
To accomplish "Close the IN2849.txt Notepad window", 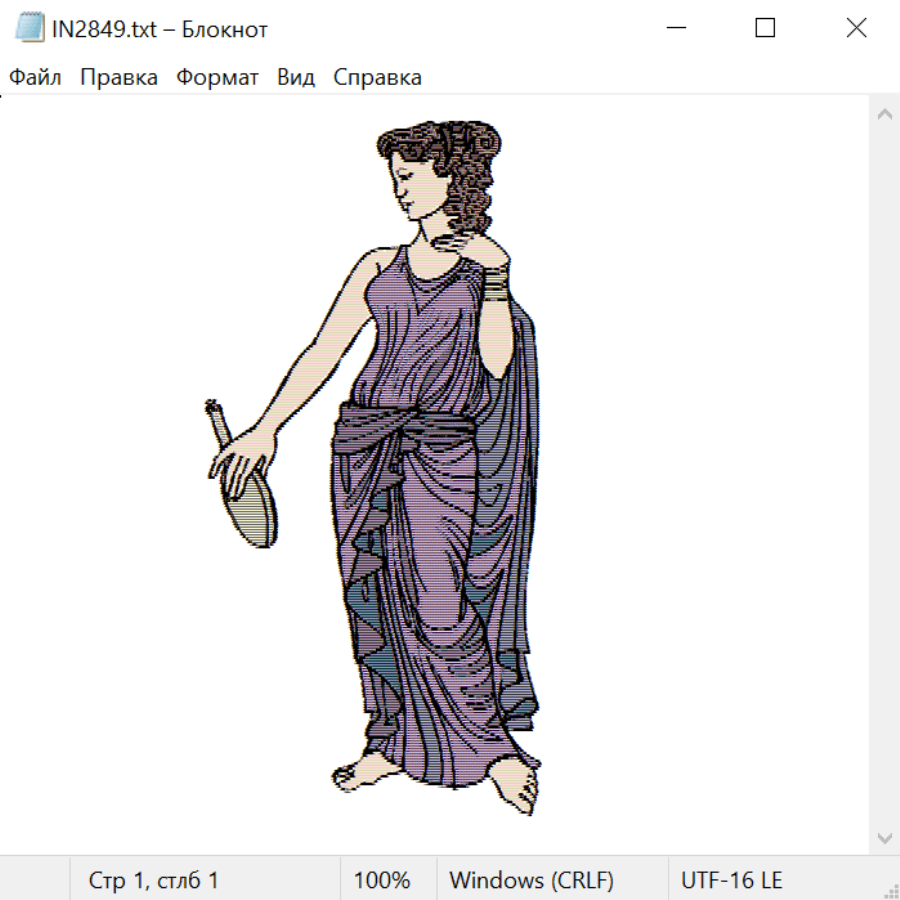I will tap(856, 29).
